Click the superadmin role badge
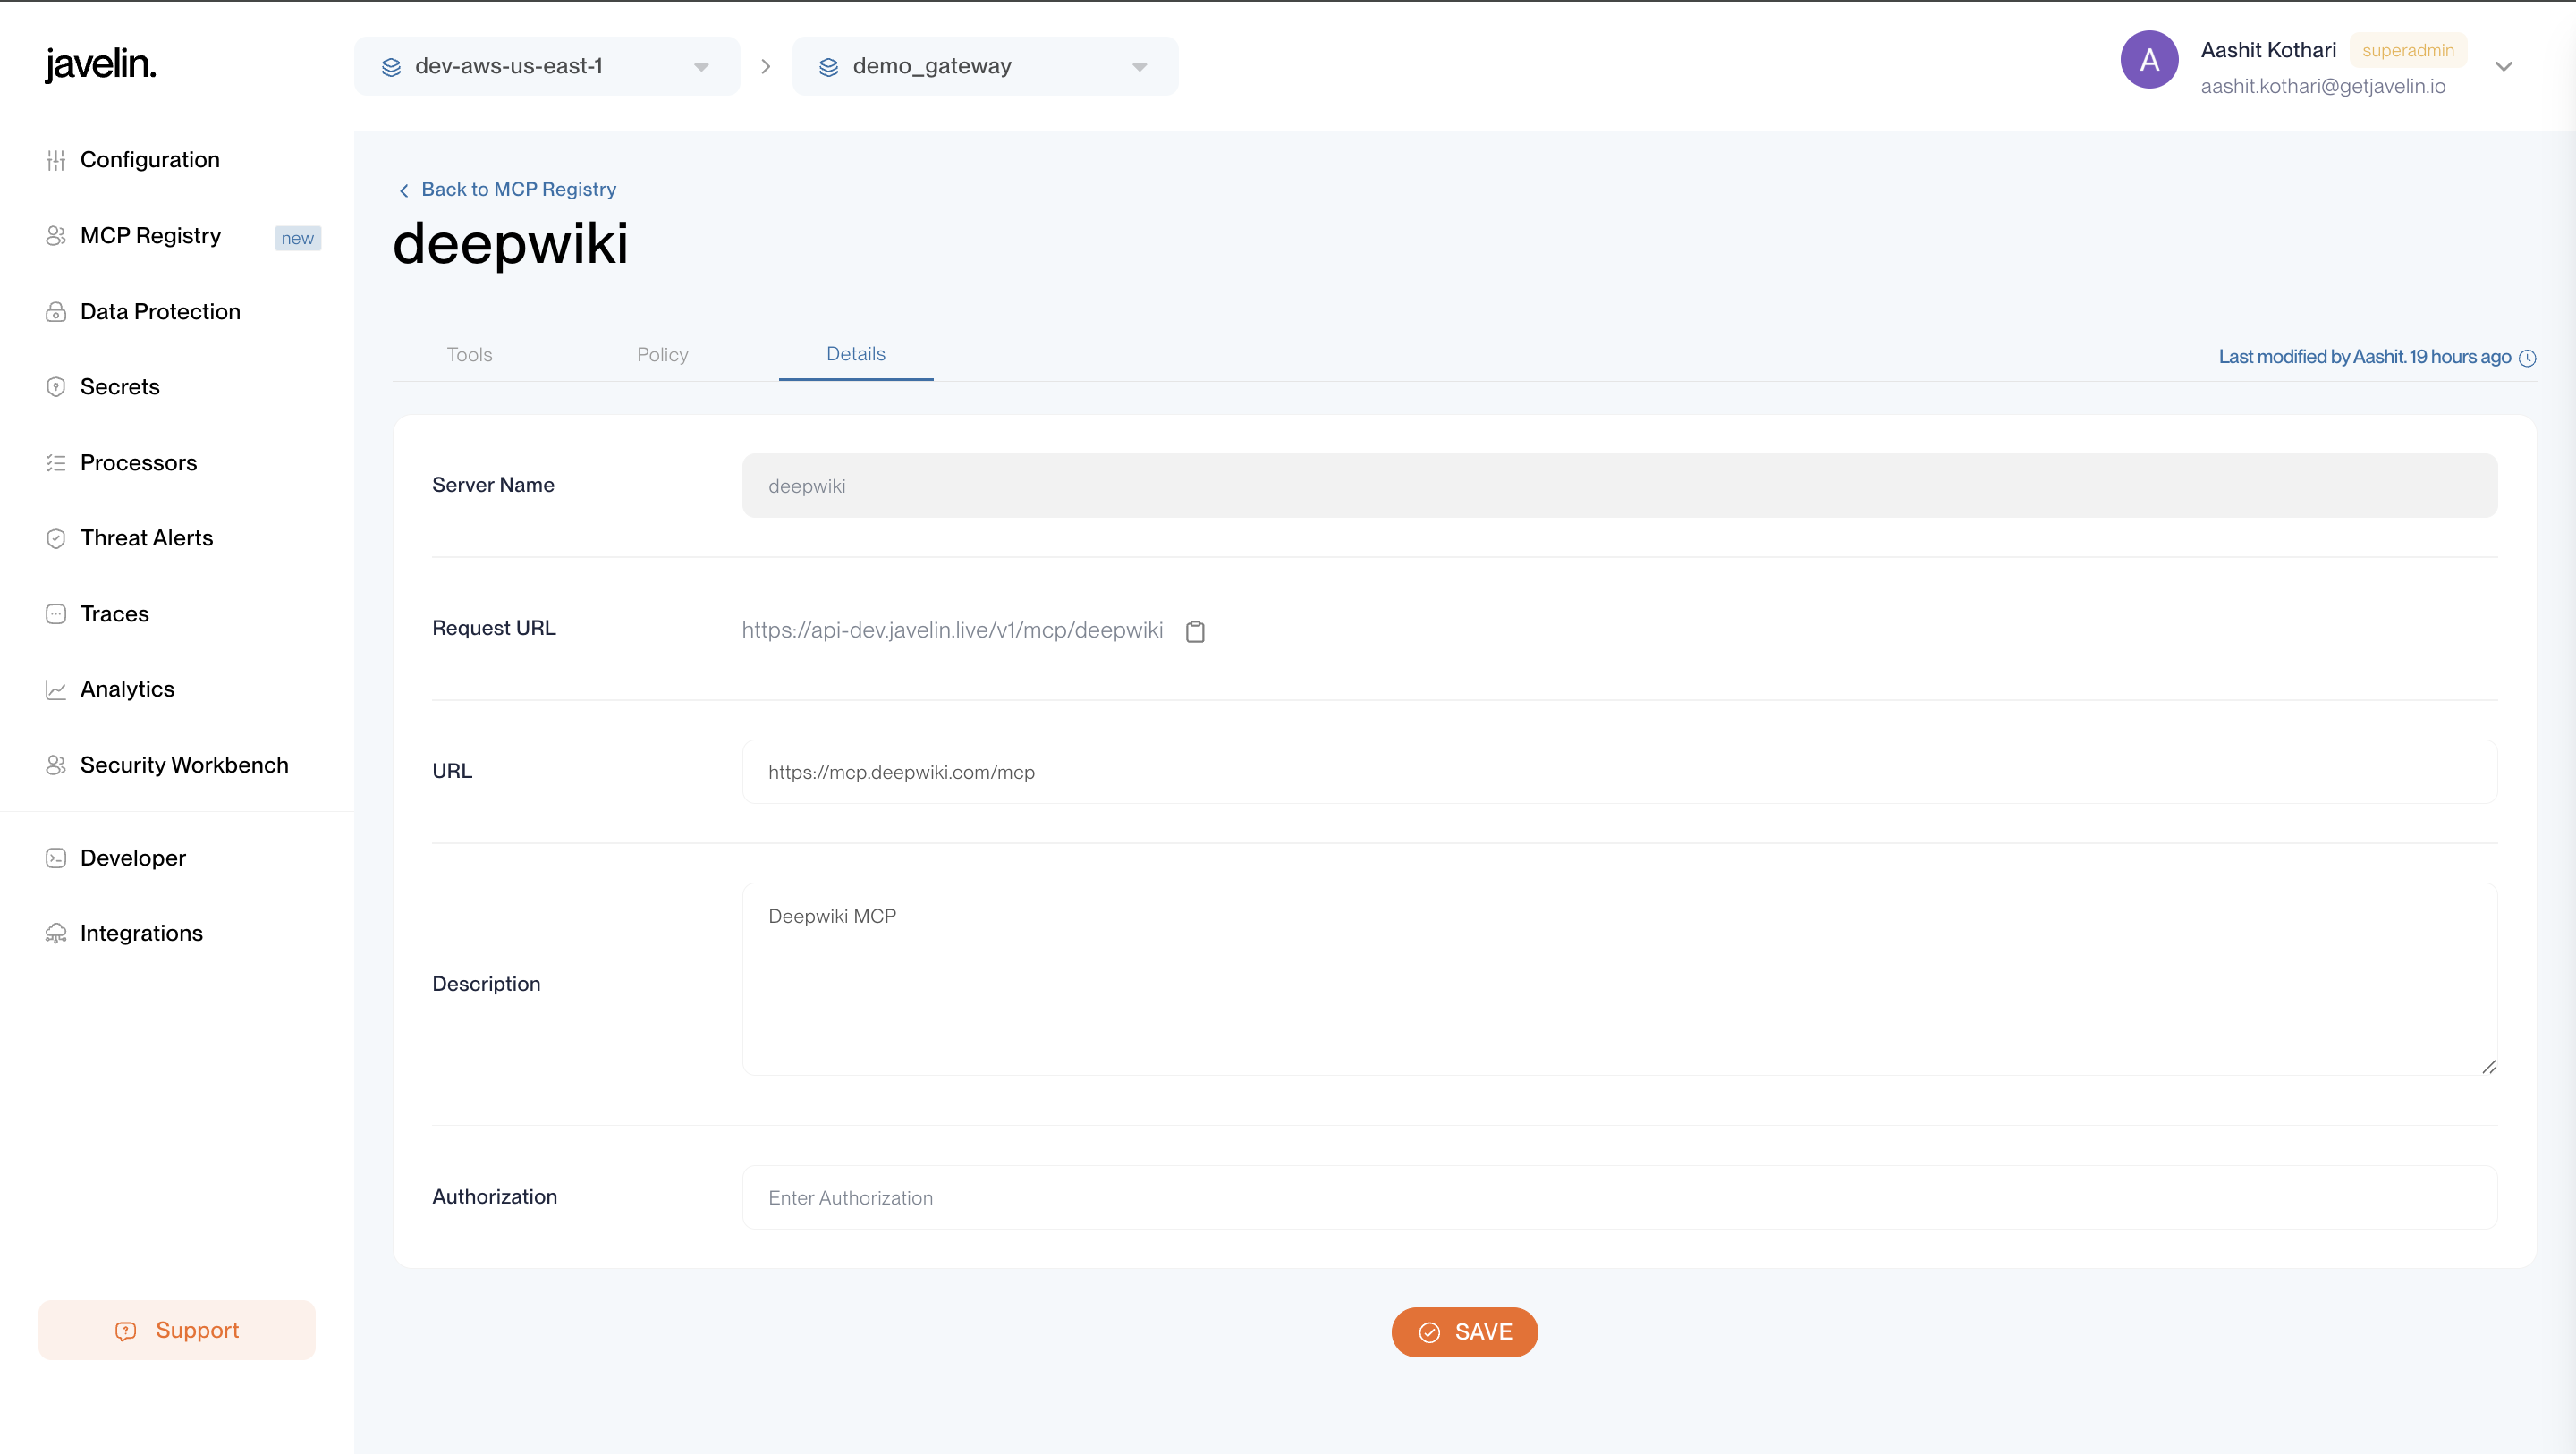This screenshot has height=1454, width=2576. click(2408, 50)
